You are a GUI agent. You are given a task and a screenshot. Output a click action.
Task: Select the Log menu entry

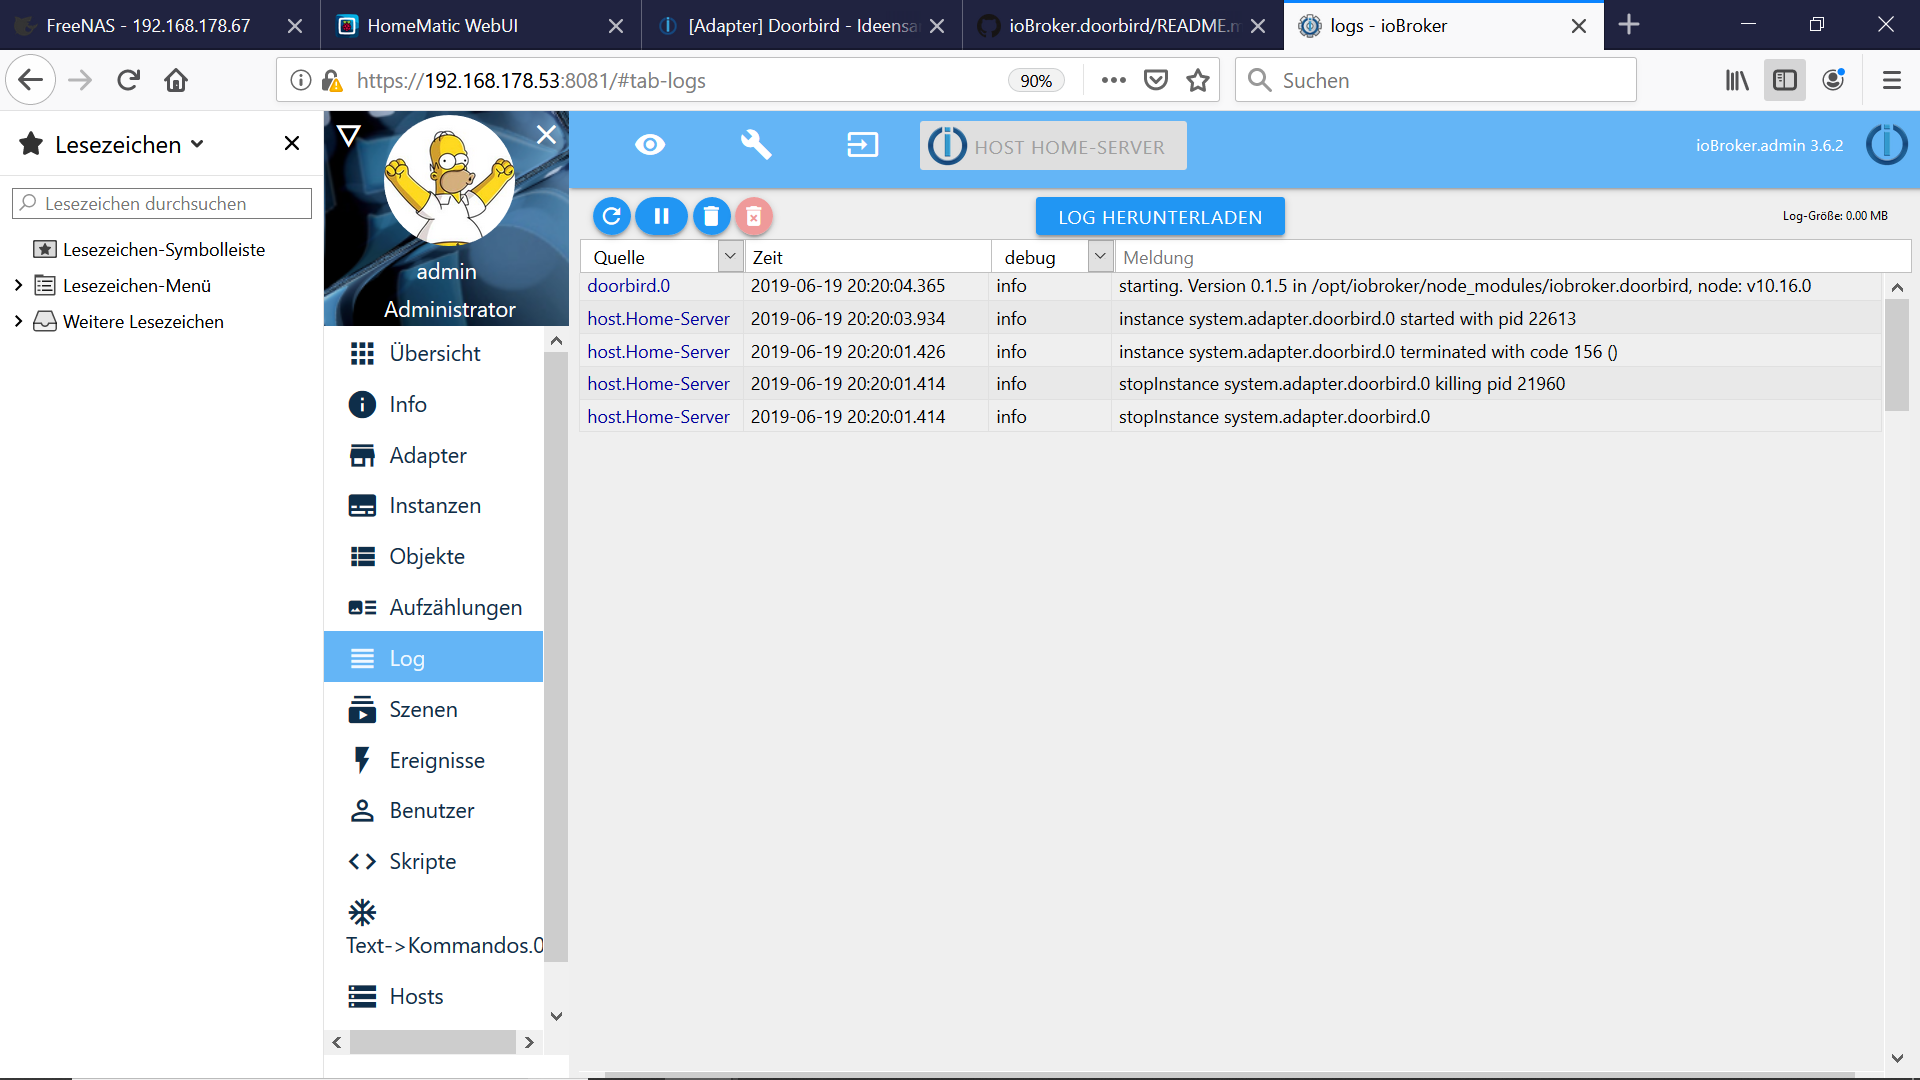(x=434, y=658)
